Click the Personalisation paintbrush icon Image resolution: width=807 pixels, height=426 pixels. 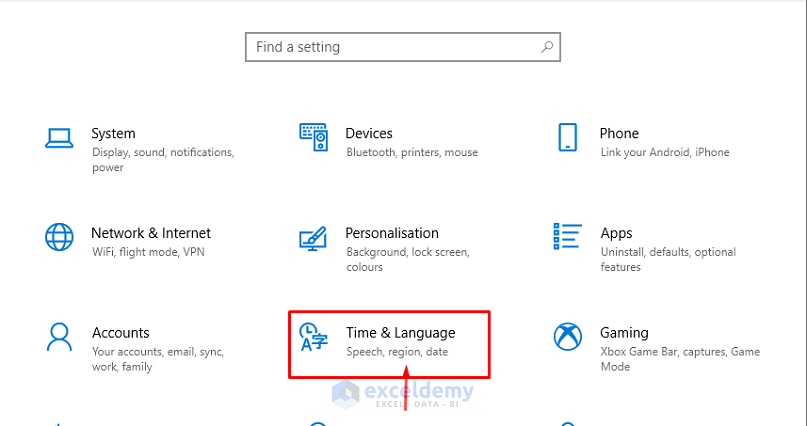(x=314, y=239)
